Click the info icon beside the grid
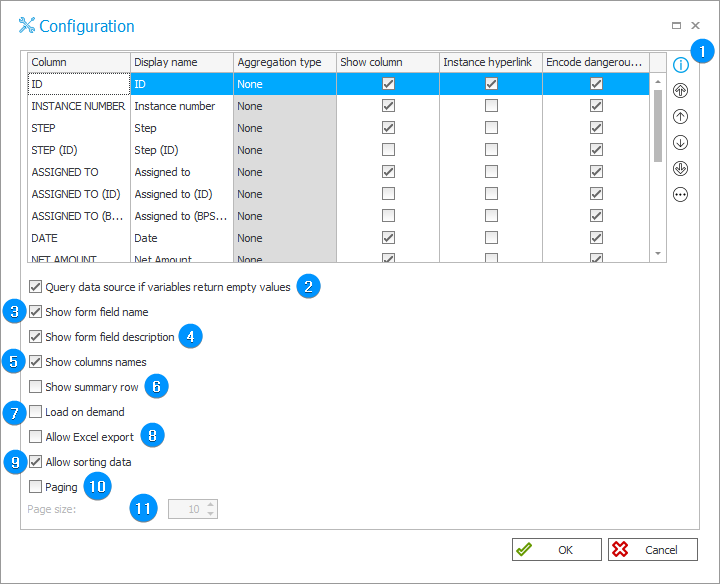The width and height of the screenshot is (720, 584). (680, 65)
